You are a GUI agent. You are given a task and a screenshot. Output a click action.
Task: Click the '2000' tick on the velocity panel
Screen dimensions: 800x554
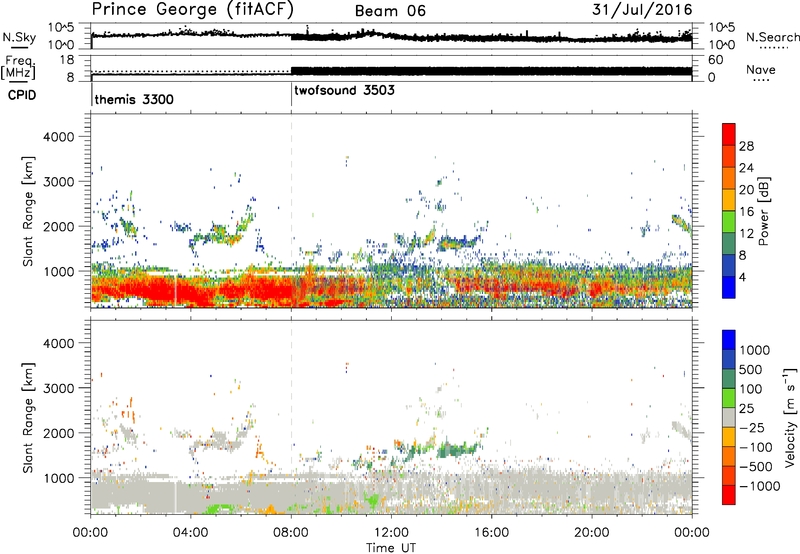point(59,433)
